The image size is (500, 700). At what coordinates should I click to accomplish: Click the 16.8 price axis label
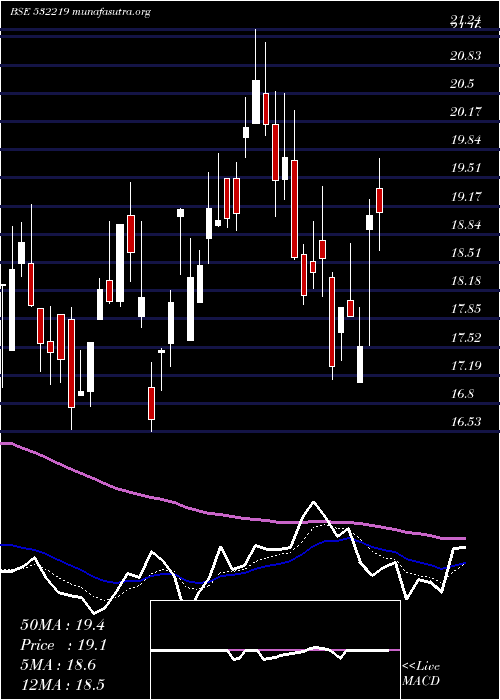pos(462,394)
